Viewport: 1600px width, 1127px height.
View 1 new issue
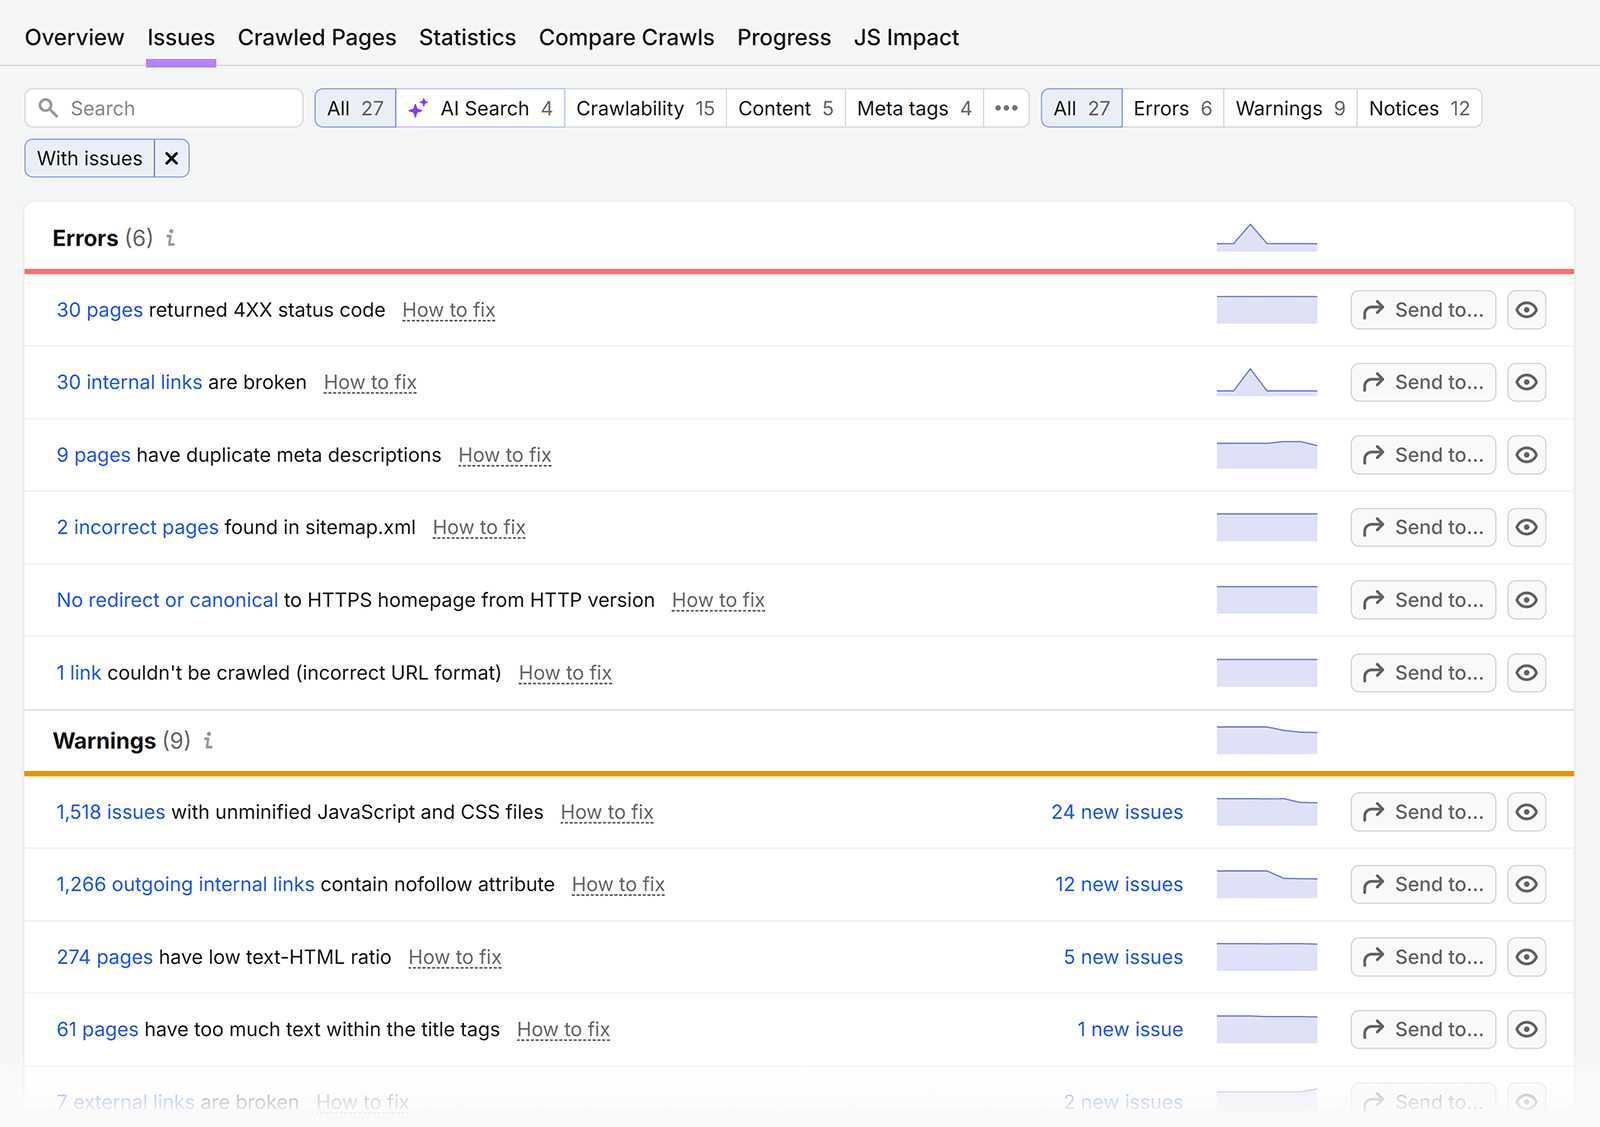[1130, 1029]
